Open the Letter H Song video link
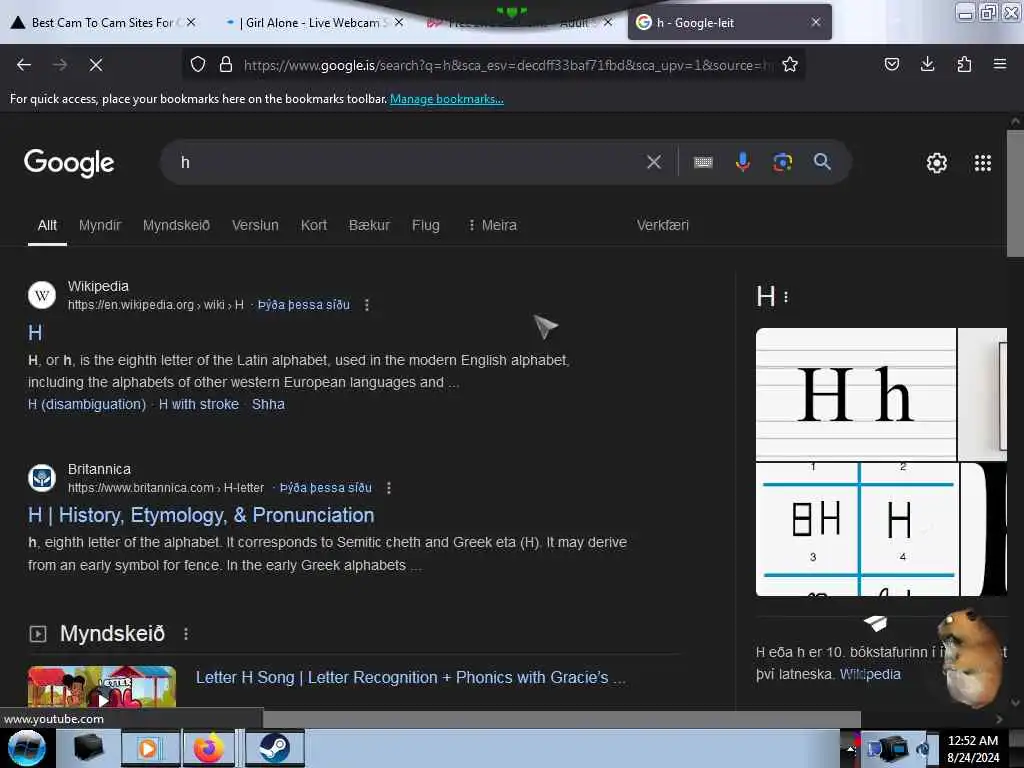Viewport: 1024px width, 768px height. click(410, 677)
